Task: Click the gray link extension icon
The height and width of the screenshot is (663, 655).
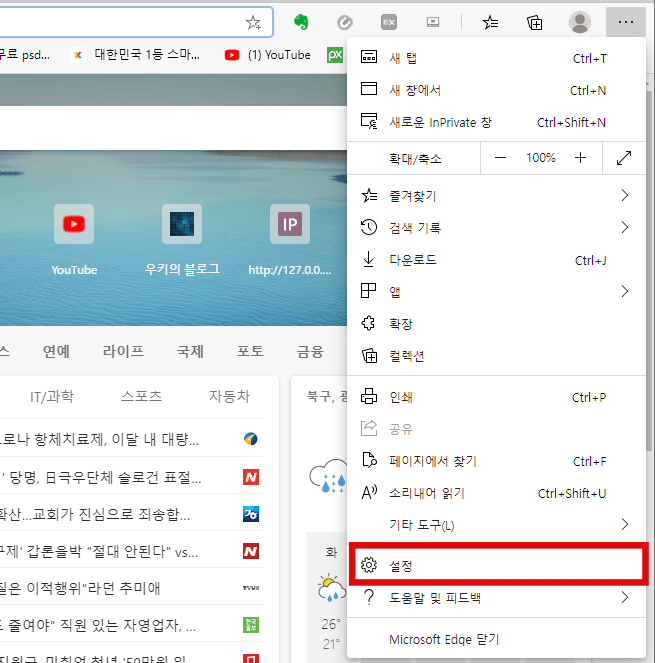Action: tap(345, 22)
